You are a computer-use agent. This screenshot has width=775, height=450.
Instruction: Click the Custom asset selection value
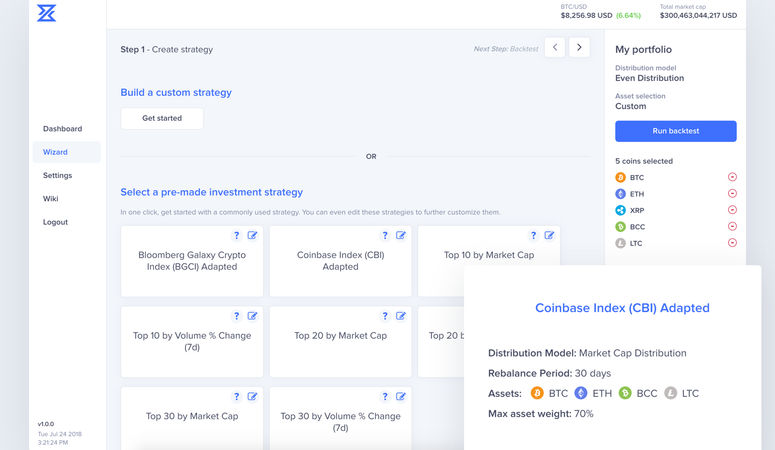click(631, 106)
